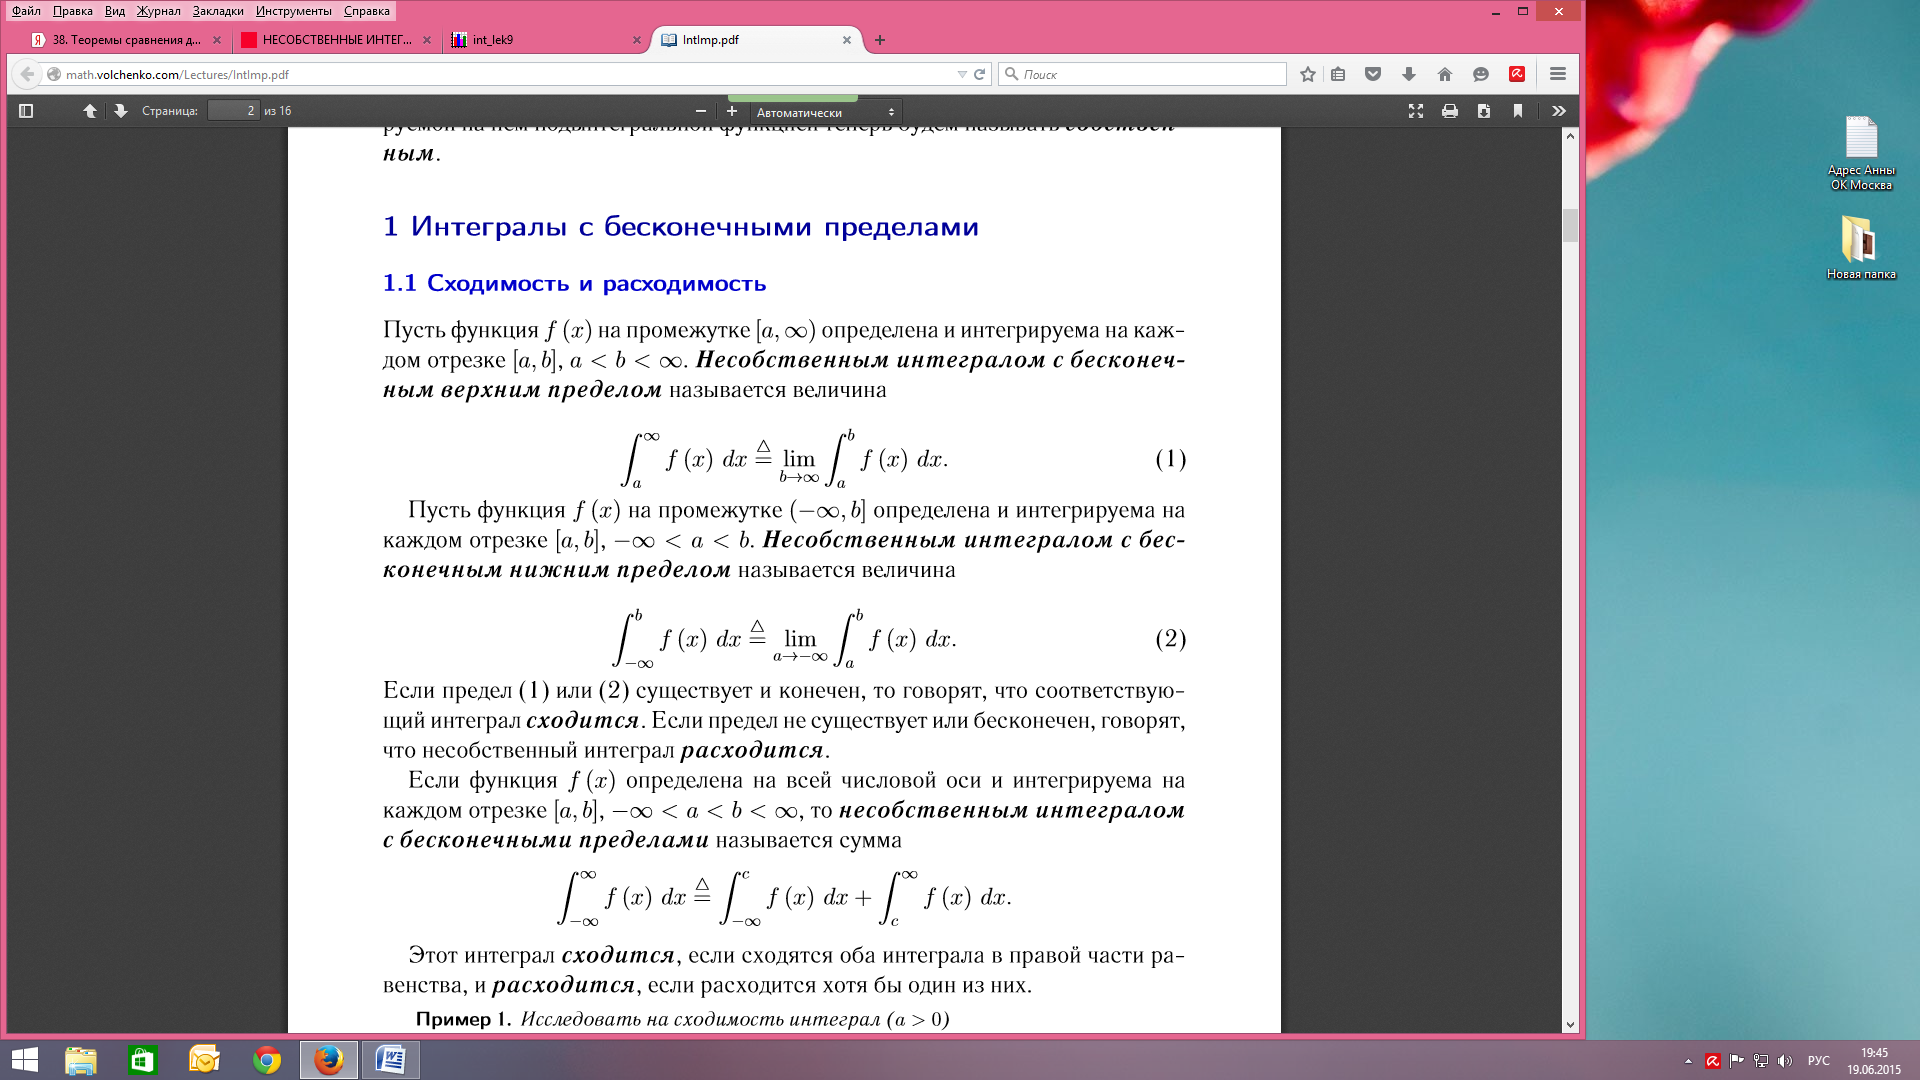Select Адрес Анны ОК Москва desktop file
The image size is (1920, 1080).
[1861, 153]
